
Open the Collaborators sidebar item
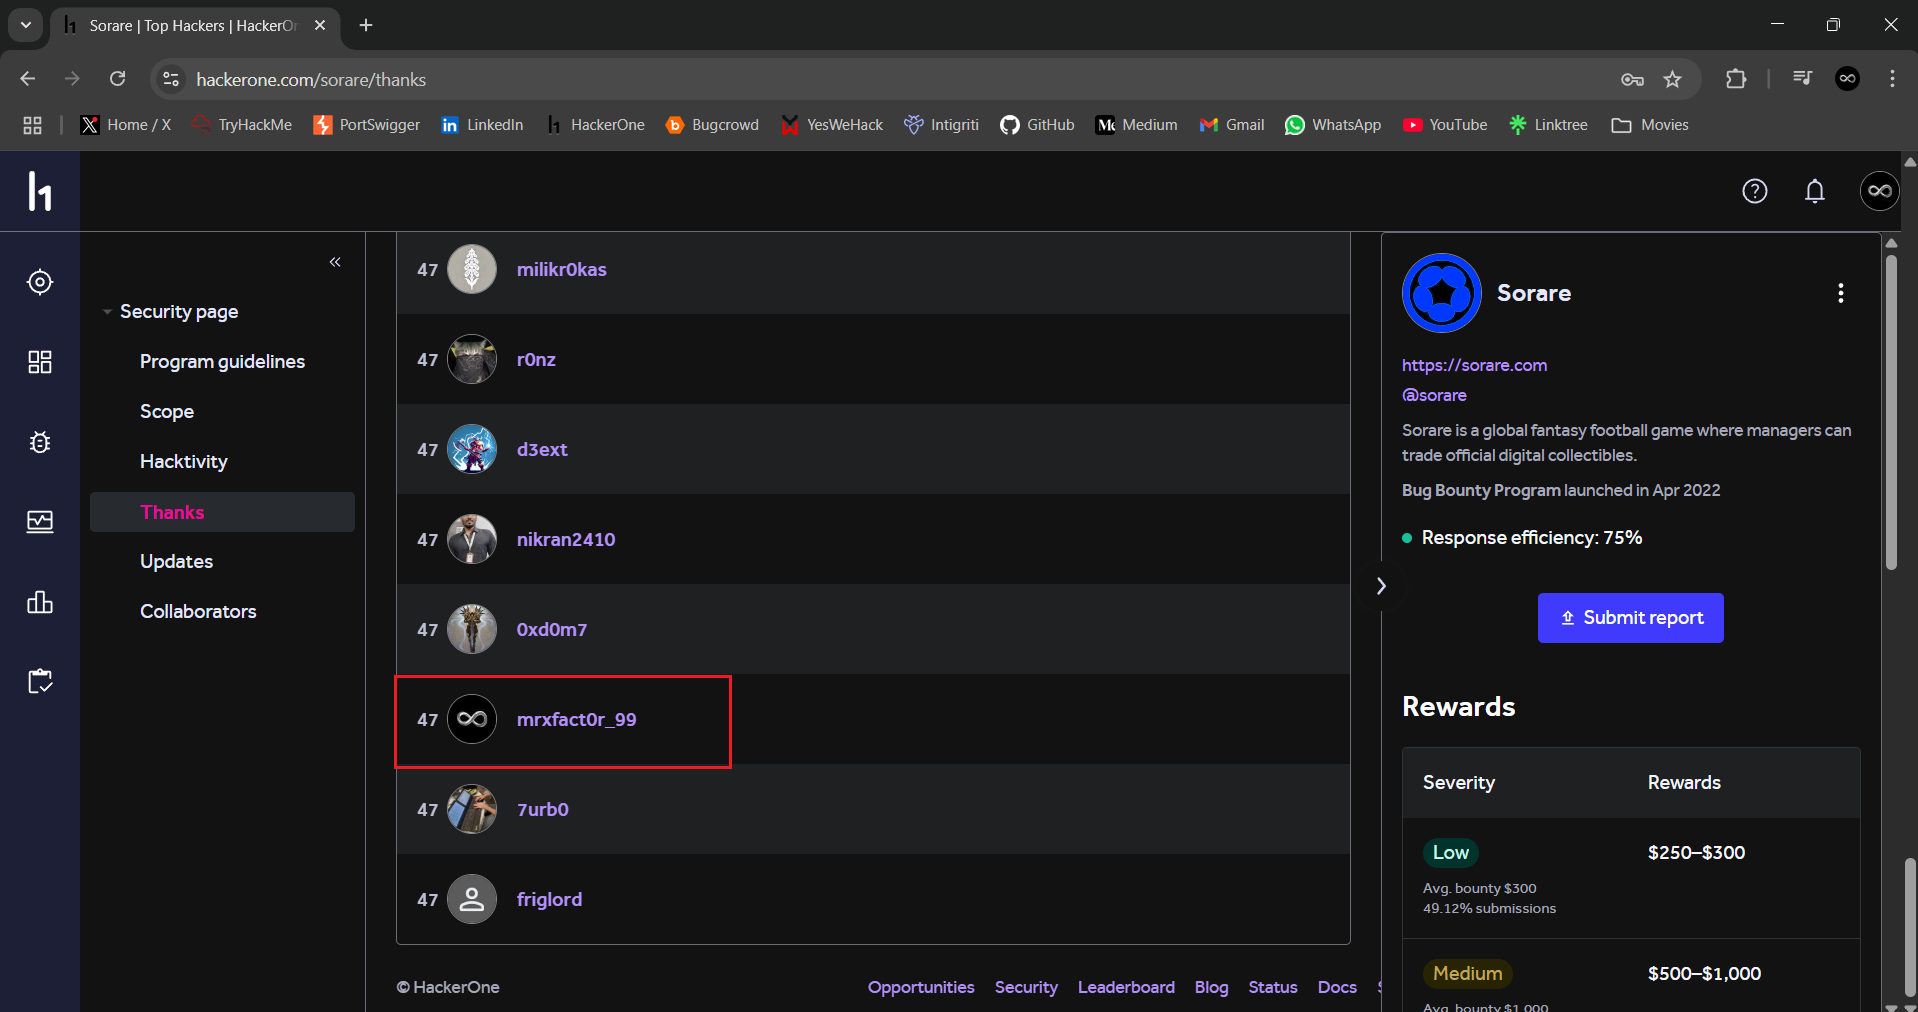[x=198, y=612]
